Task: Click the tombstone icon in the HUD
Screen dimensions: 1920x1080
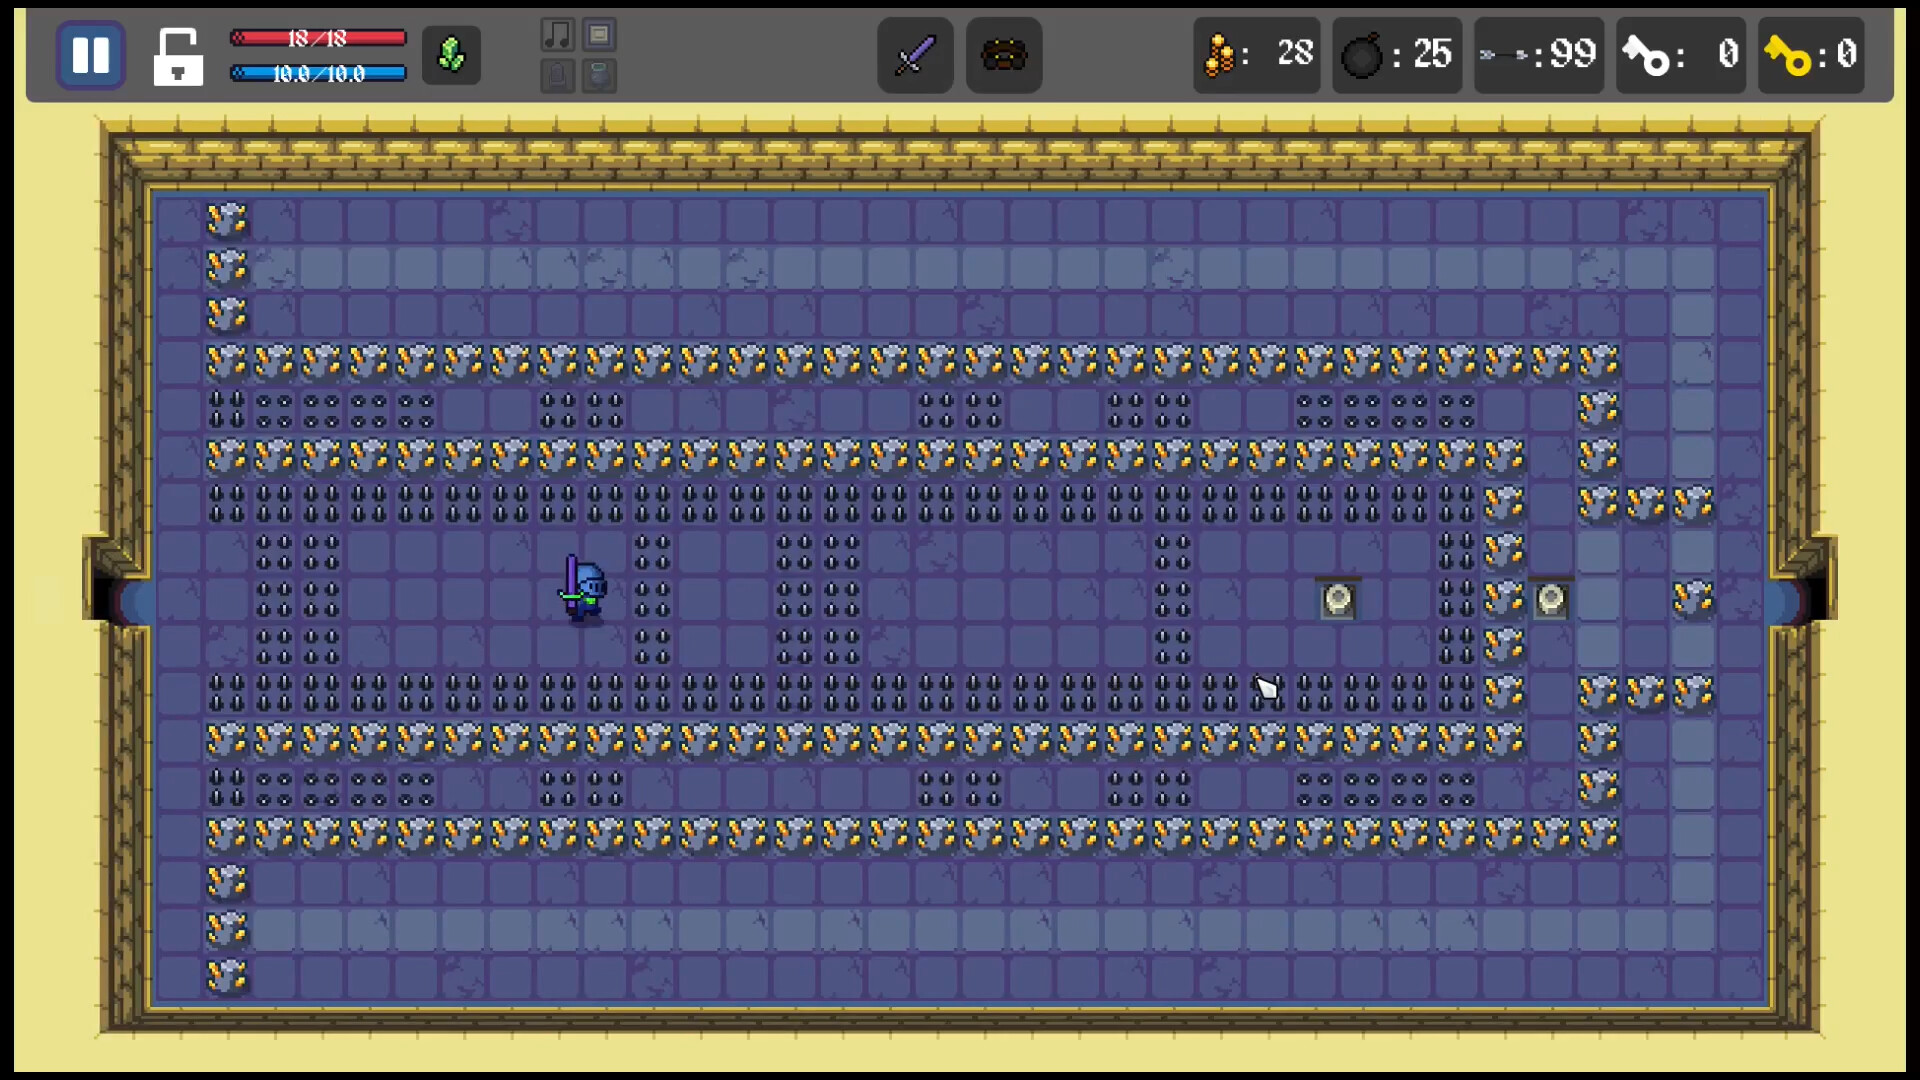Action: click(557, 75)
